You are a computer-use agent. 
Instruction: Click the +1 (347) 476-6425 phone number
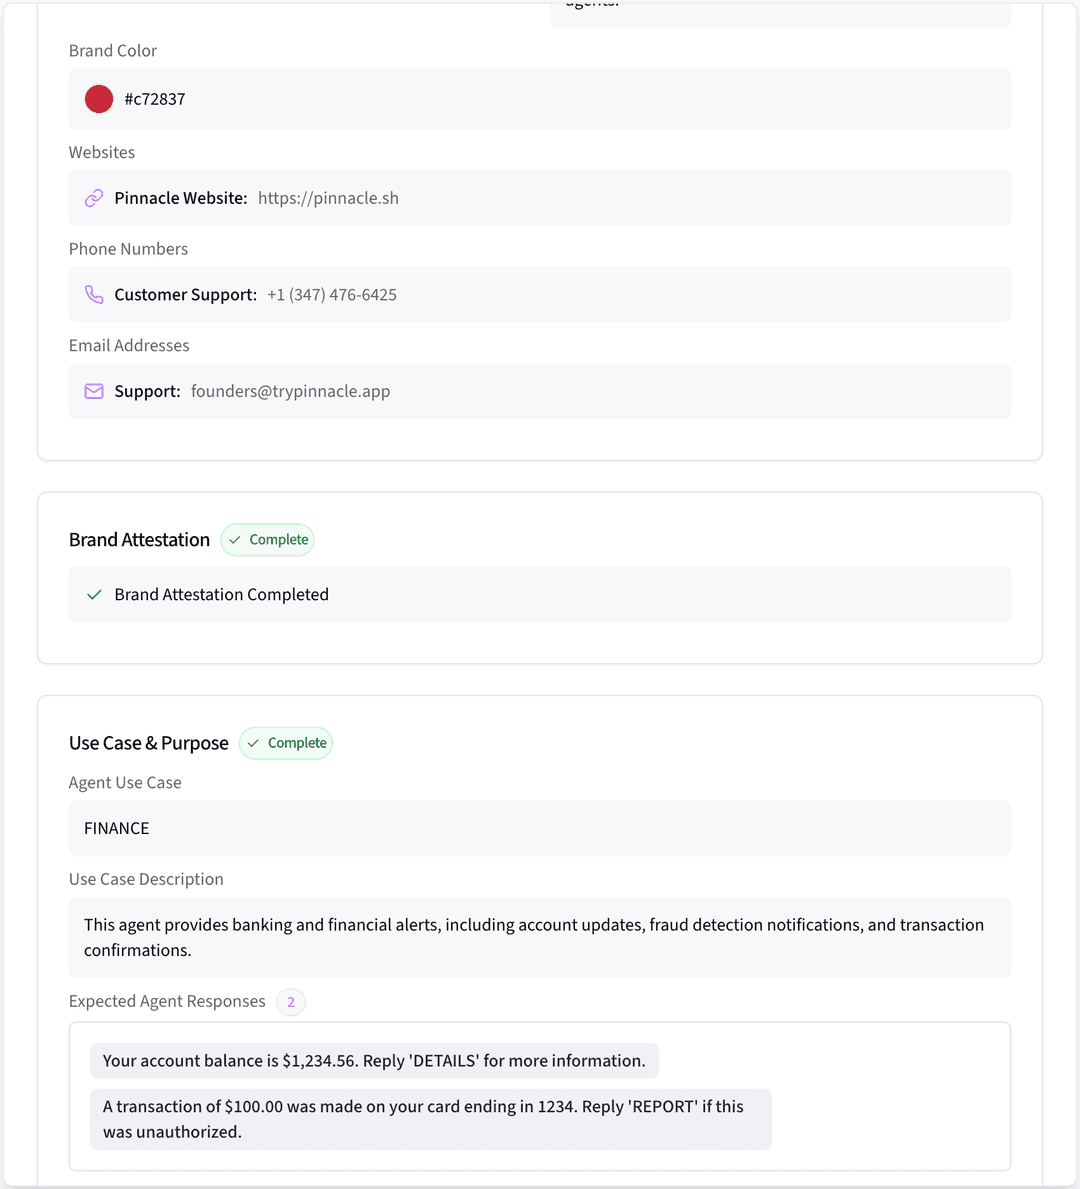coord(332,295)
